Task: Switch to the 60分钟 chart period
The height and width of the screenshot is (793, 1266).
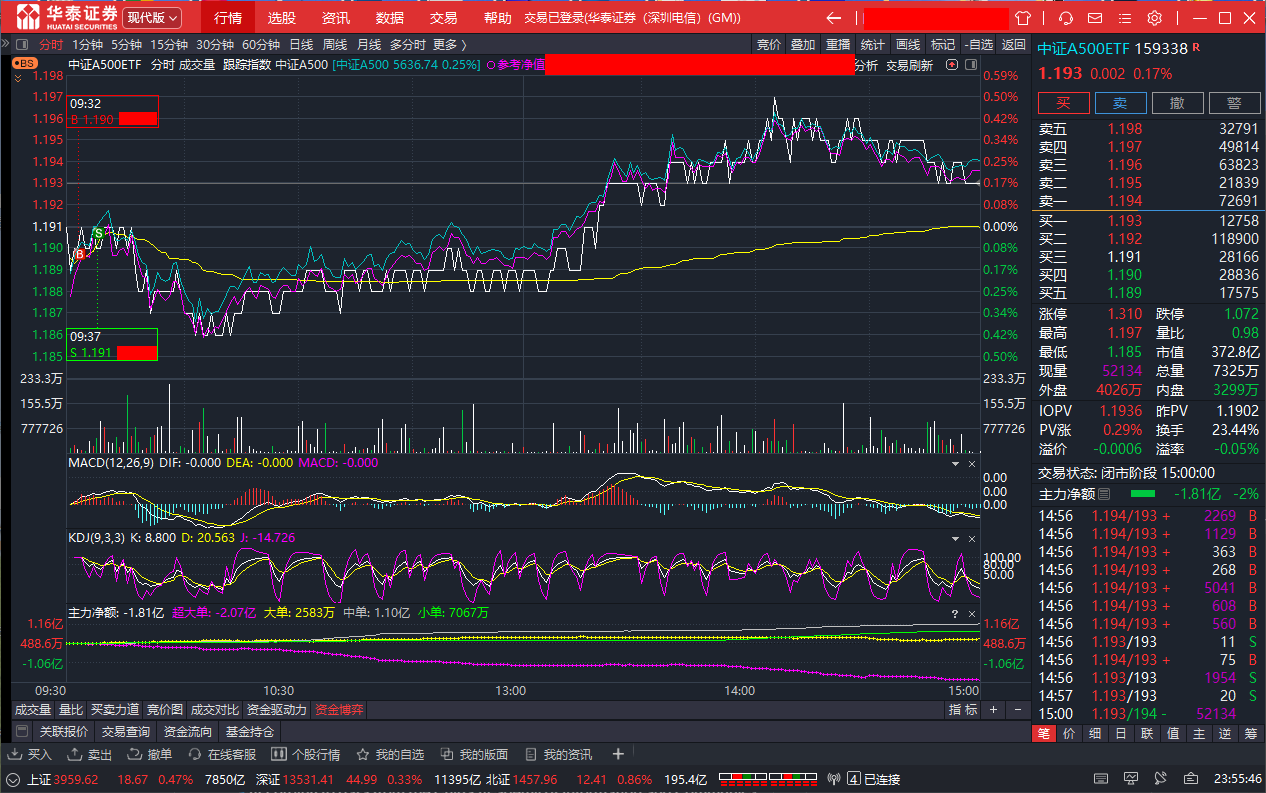Action: tap(260, 44)
